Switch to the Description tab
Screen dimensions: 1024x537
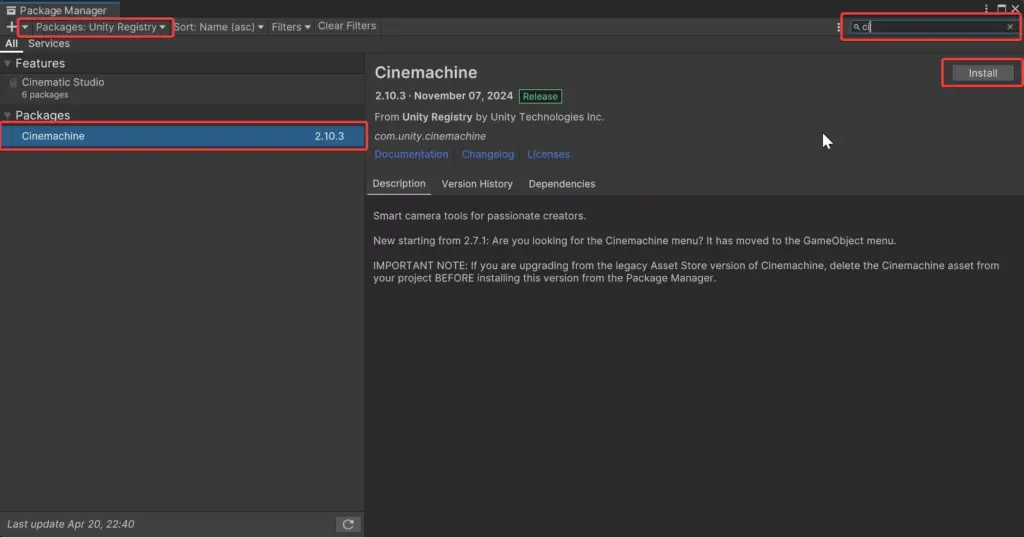[398, 184]
